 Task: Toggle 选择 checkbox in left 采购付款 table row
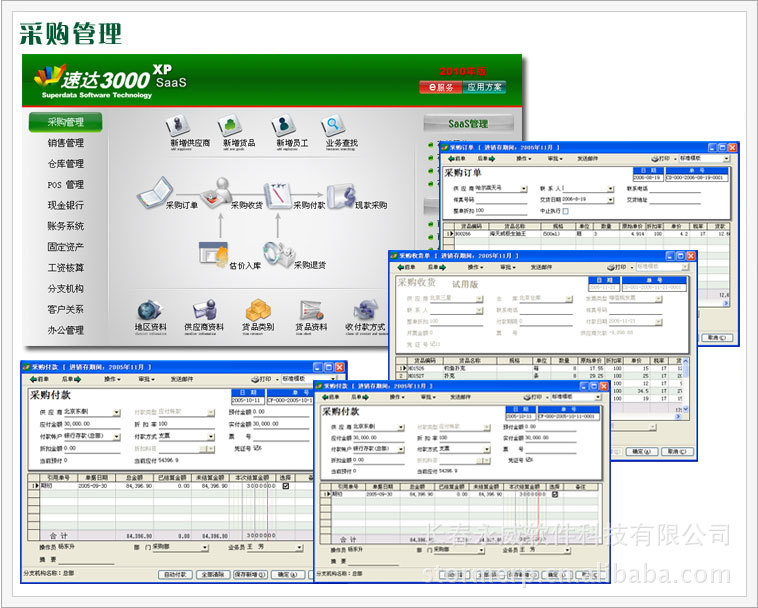[x=286, y=486]
